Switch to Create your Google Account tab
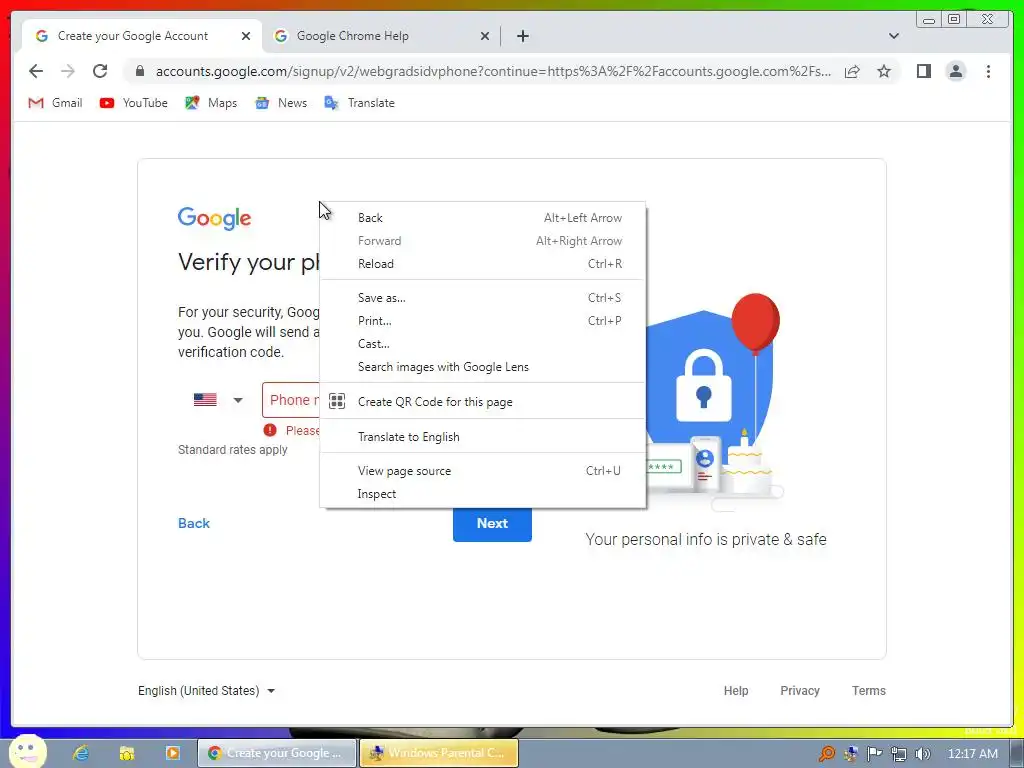Image resolution: width=1024 pixels, height=768 pixels. 142,36
